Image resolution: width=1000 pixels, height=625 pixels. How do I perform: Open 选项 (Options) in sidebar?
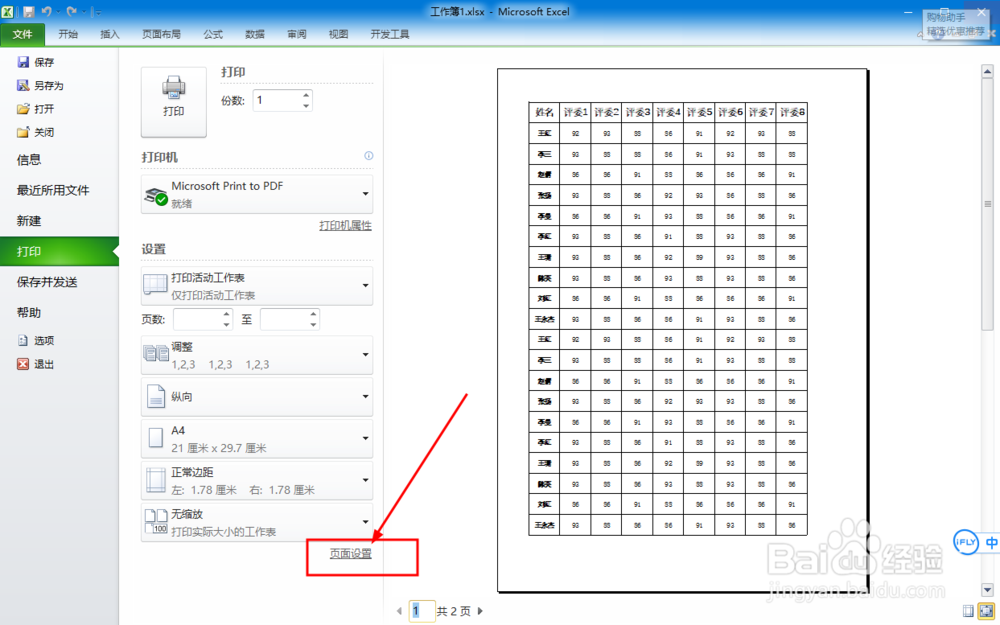click(x=36, y=341)
